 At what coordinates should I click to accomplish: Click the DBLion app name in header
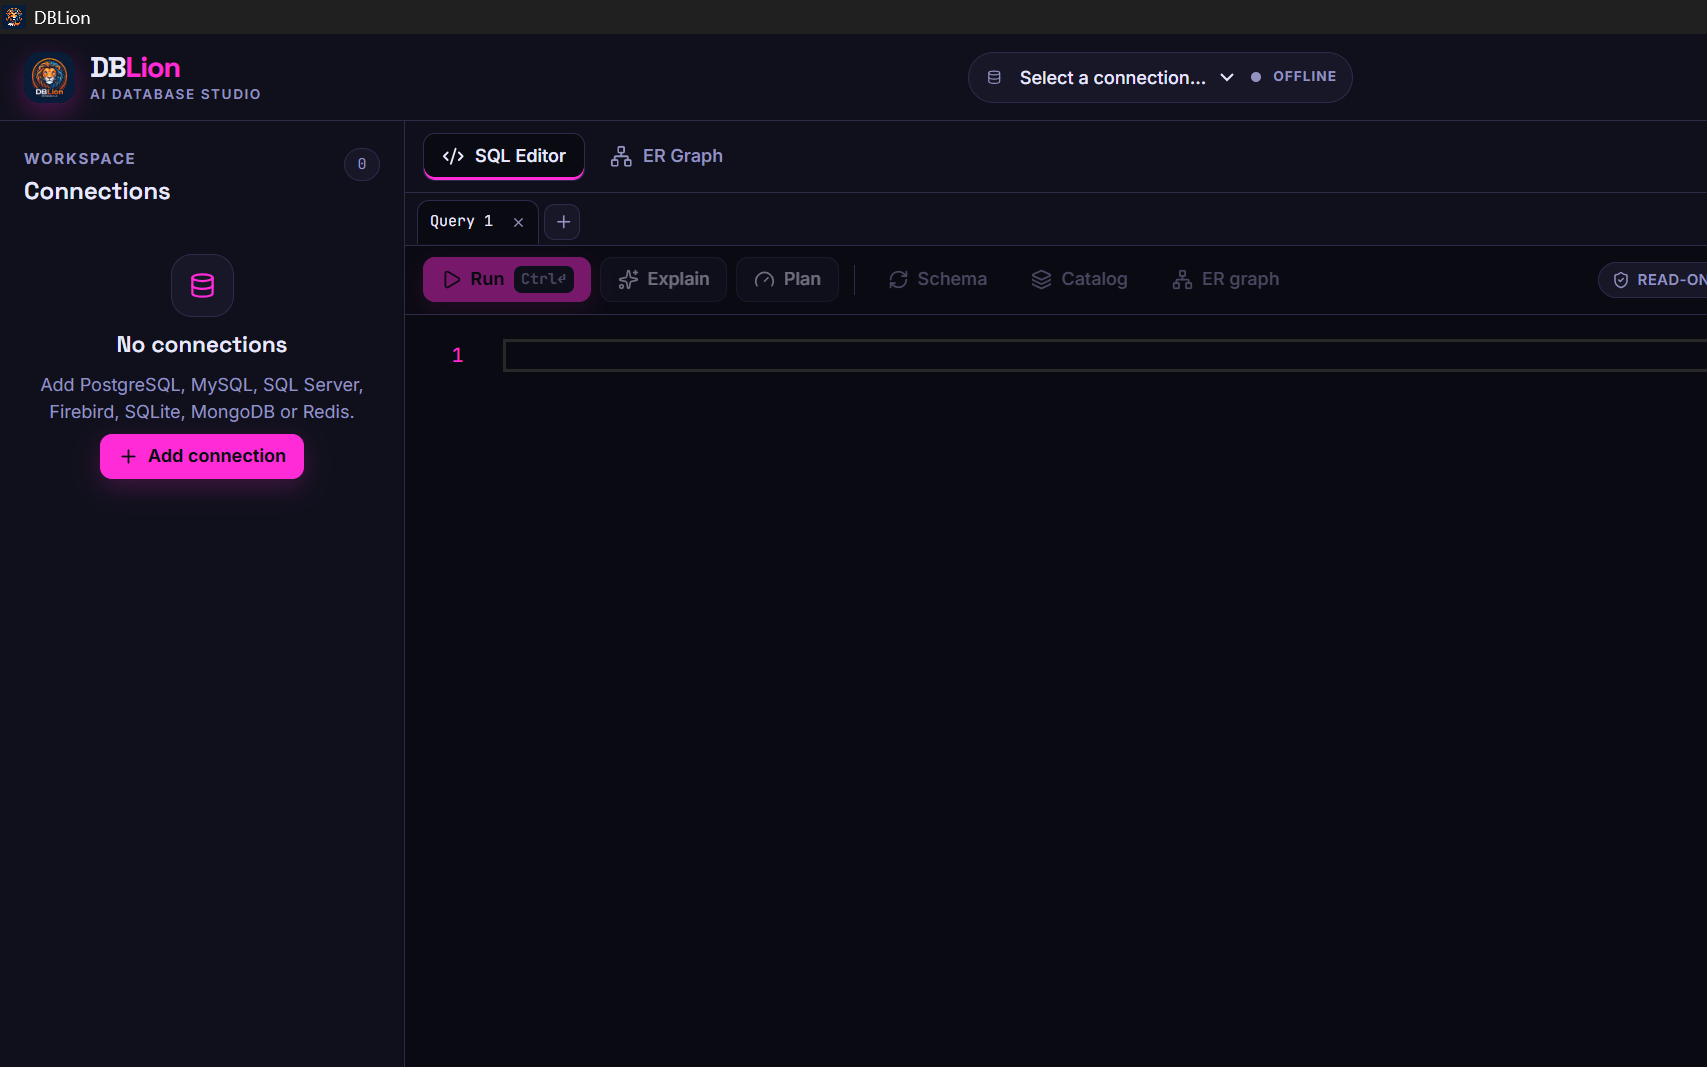135,68
